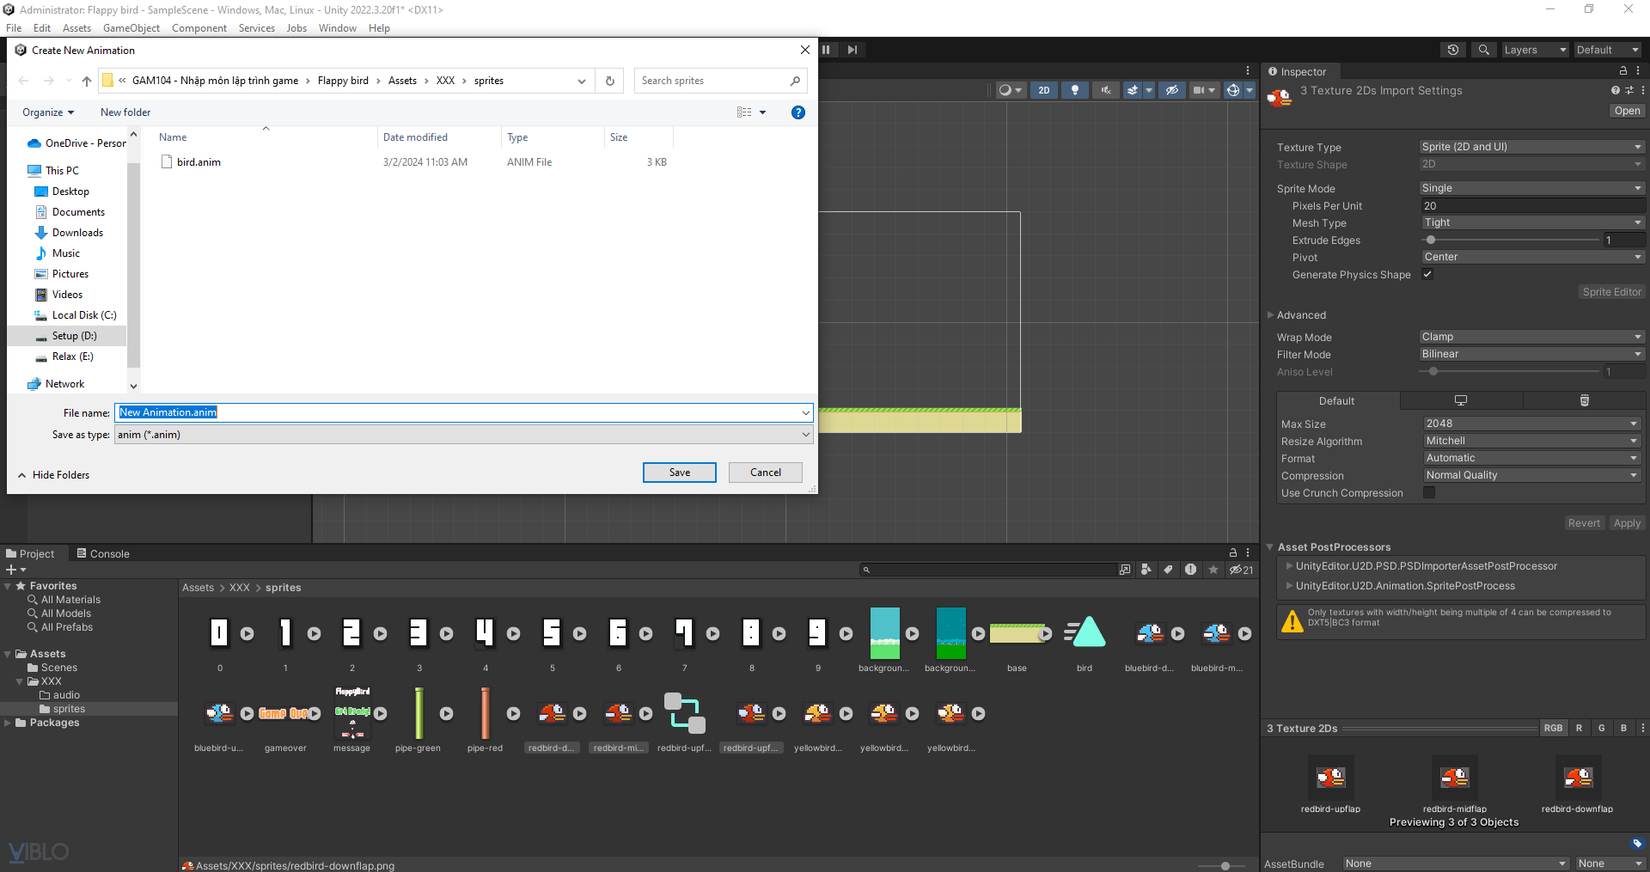The image size is (1650, 872).
Task: Toggle 2D view mode in Scene
Action: [x=1044, y=90]
